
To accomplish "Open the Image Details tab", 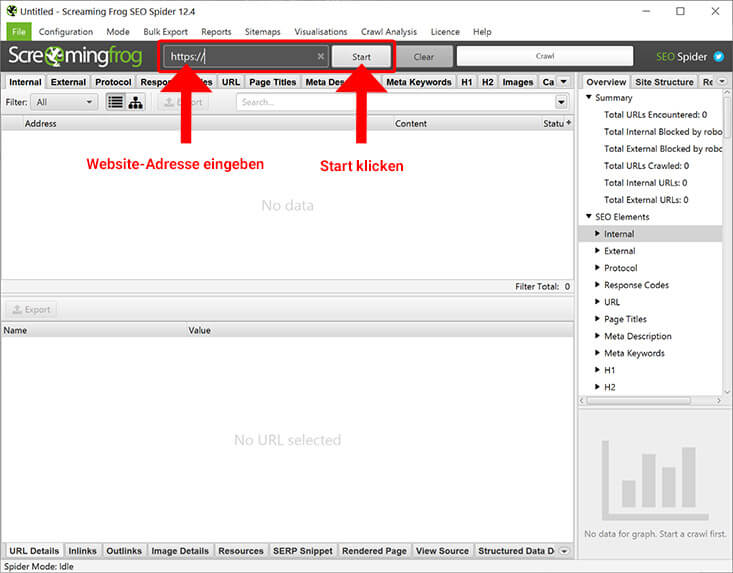I will pos(180,551).
